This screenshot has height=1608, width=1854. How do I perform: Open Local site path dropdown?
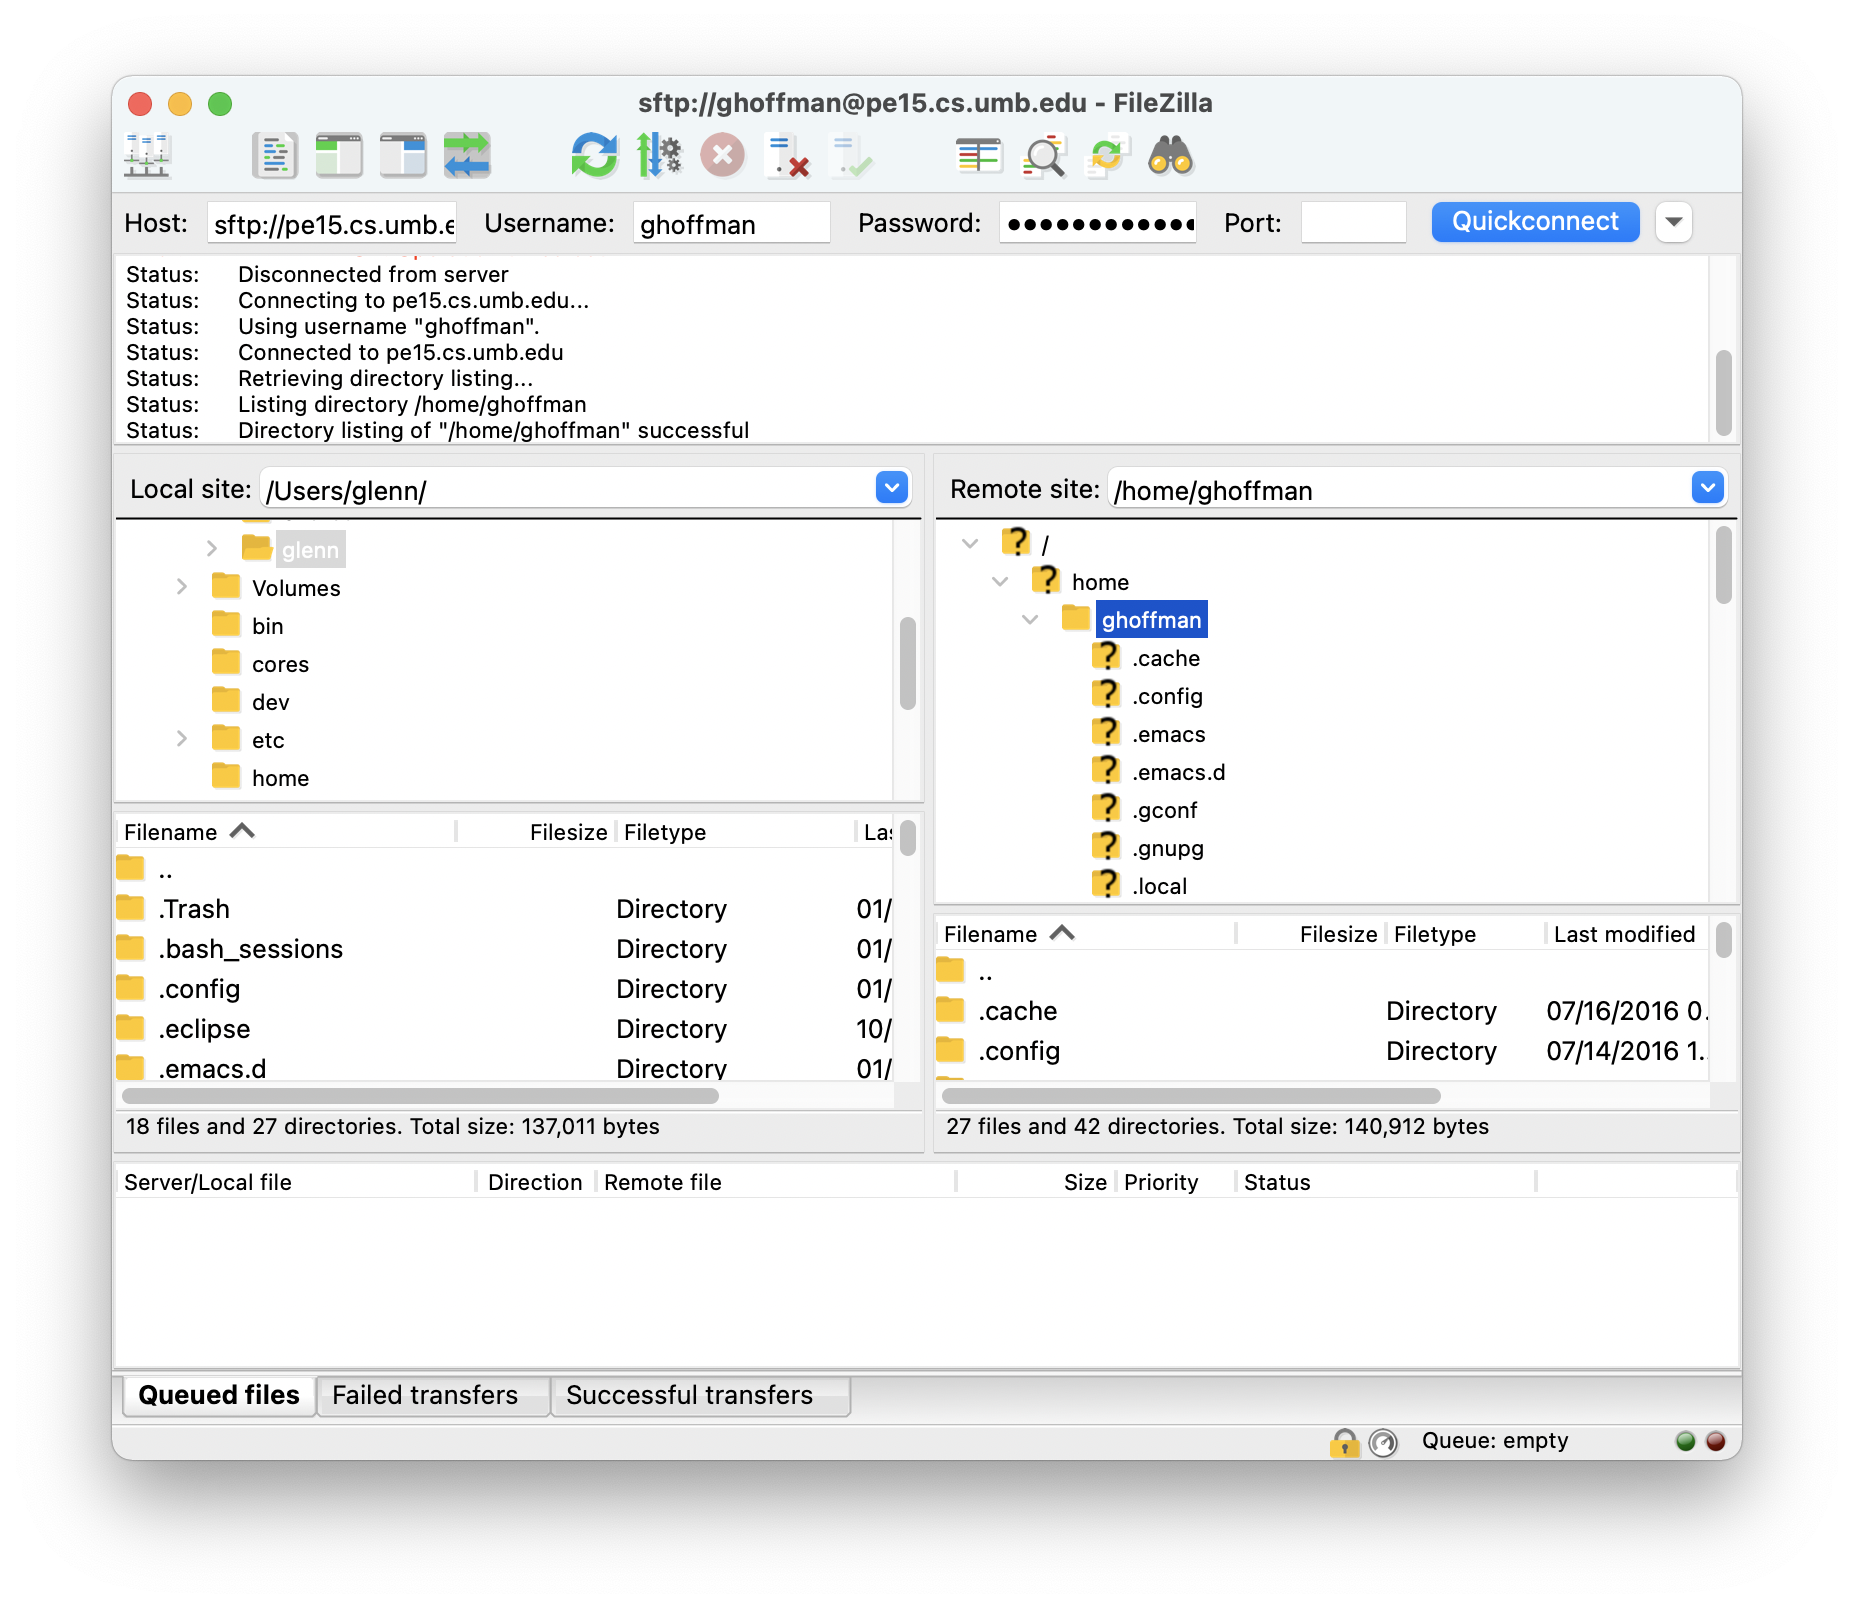[892, 488]
